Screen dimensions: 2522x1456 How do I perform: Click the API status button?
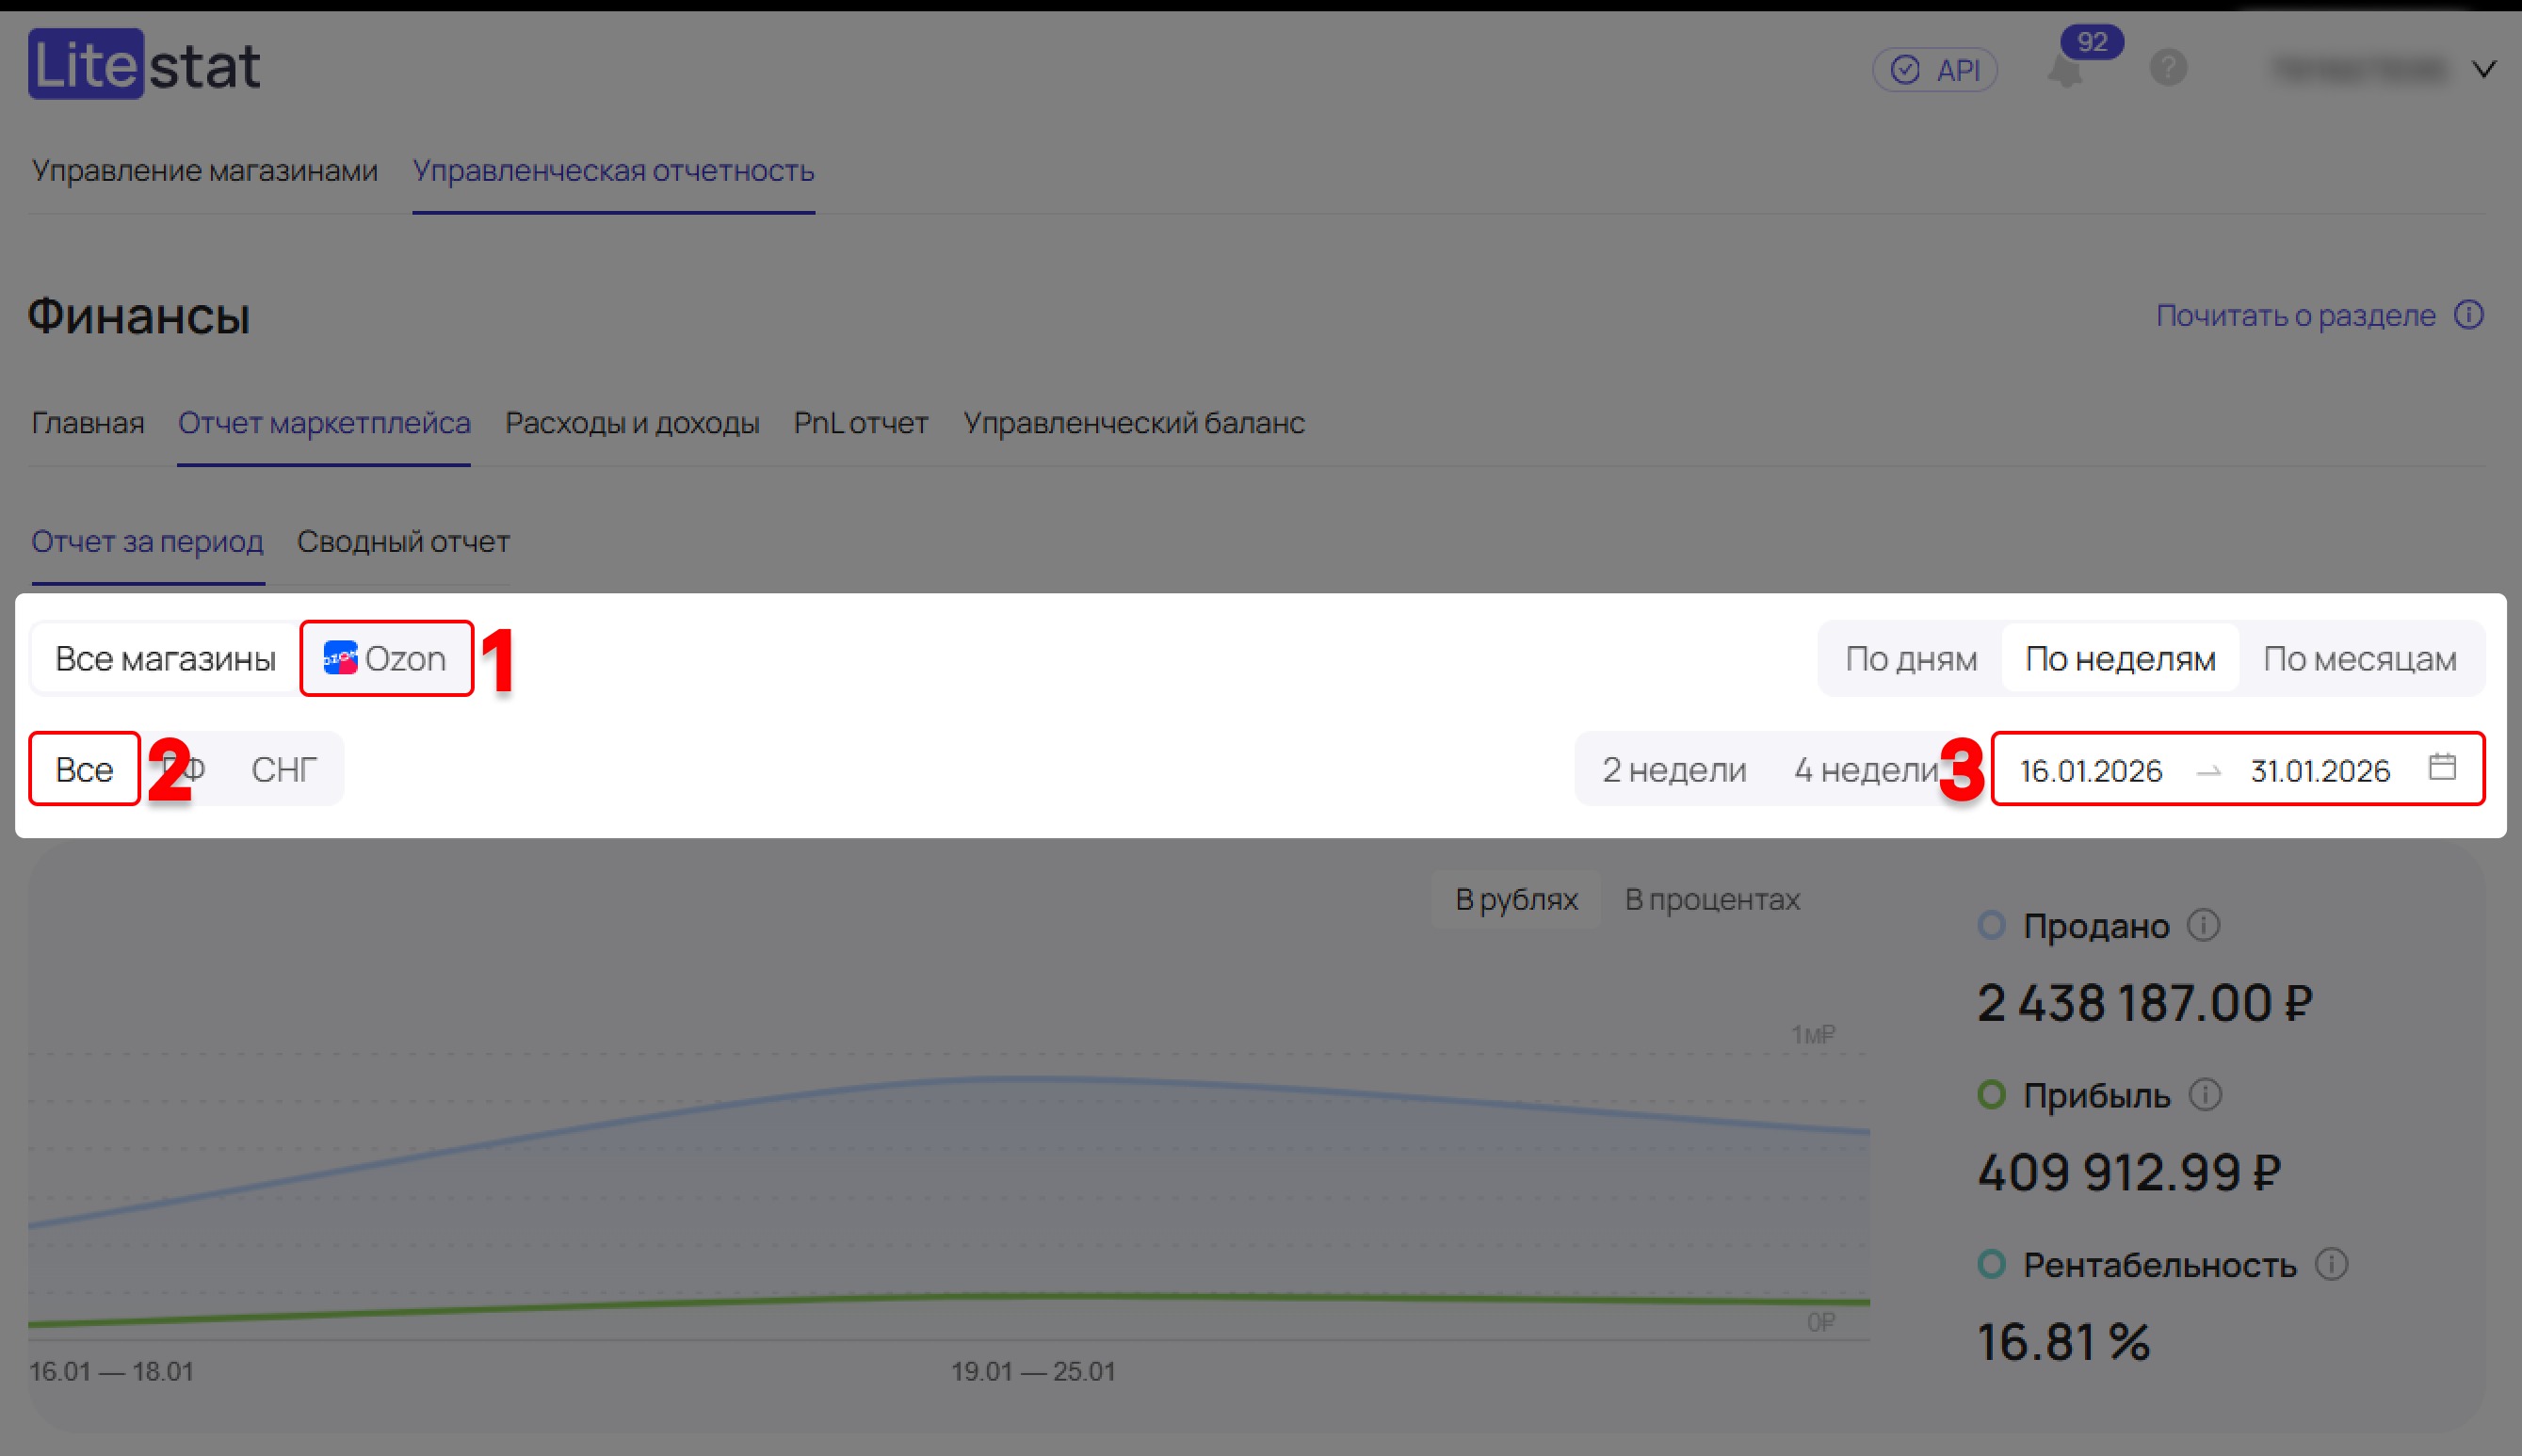[x=1934, y=70]
